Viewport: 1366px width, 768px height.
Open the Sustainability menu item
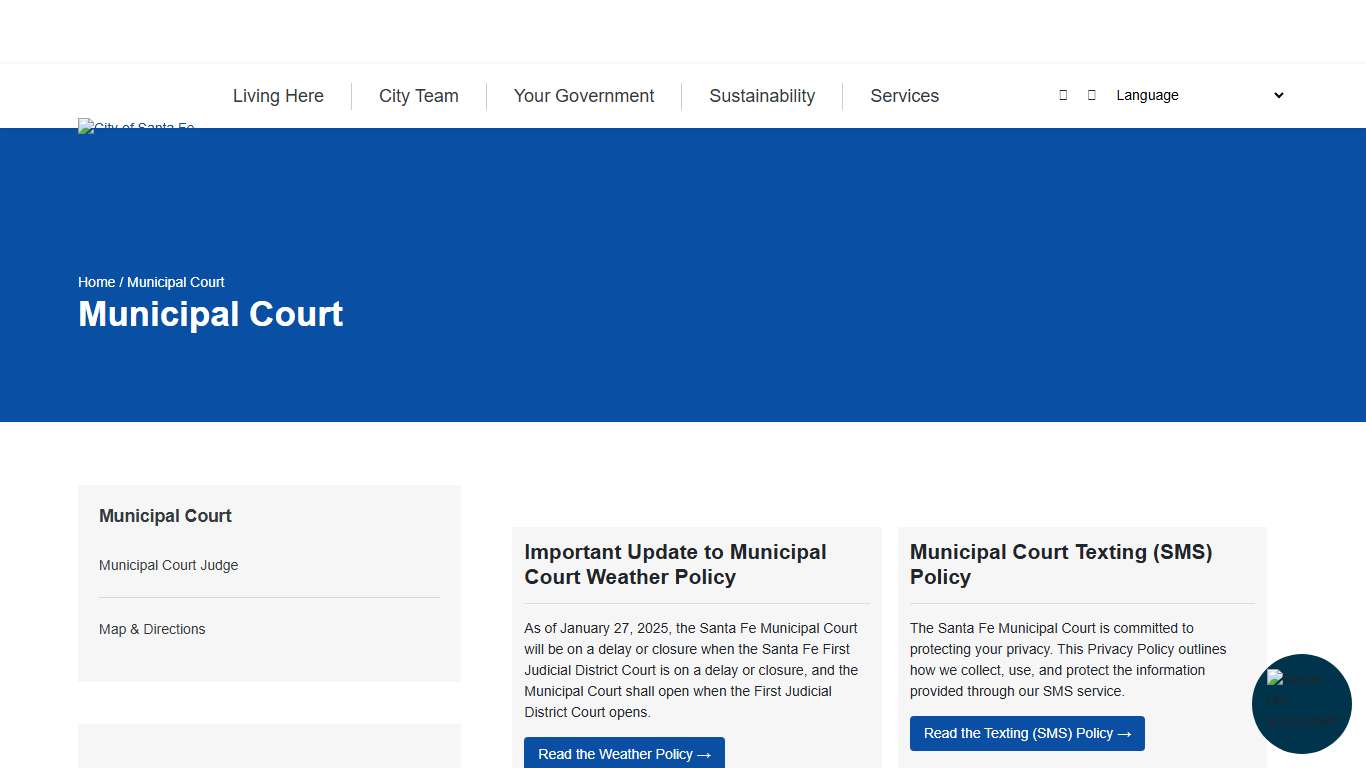coord(762,95)
